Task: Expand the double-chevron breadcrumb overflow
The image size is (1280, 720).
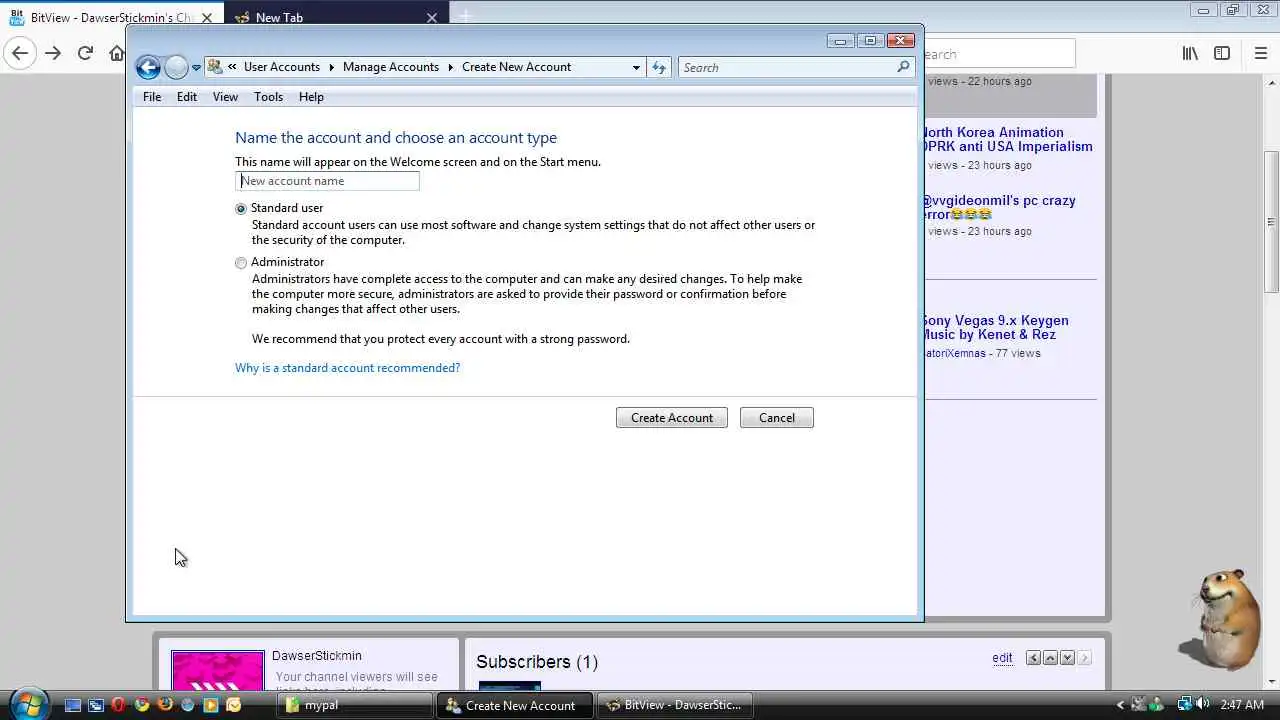Action: coord(232,67)
